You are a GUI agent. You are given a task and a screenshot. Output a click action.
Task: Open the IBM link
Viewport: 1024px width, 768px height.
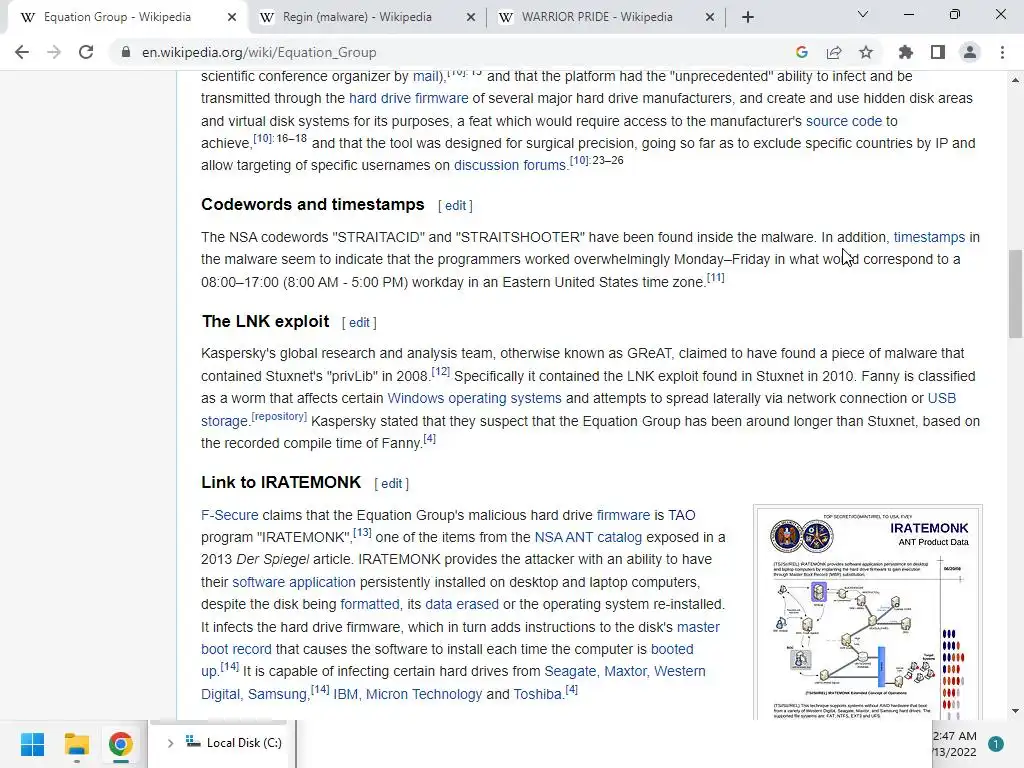click(345, 695)
